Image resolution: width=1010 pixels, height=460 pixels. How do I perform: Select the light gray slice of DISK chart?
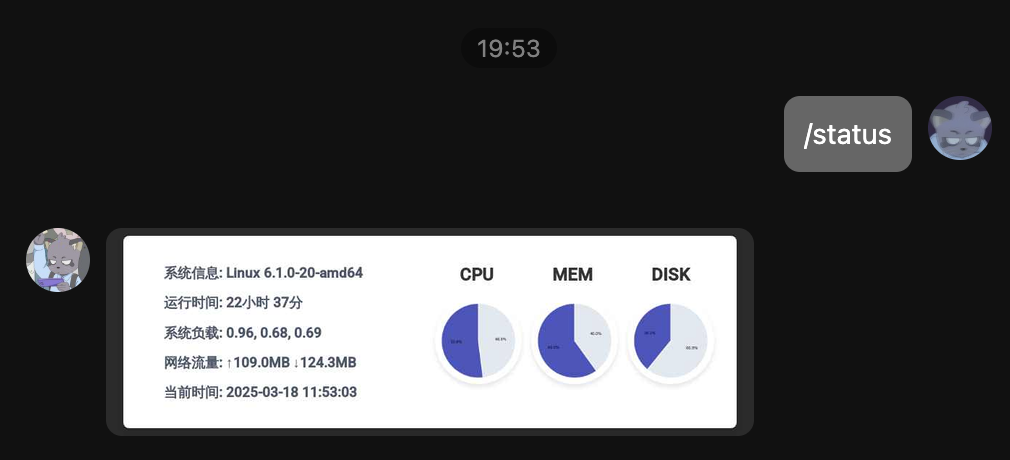click(x=683, y=345)
